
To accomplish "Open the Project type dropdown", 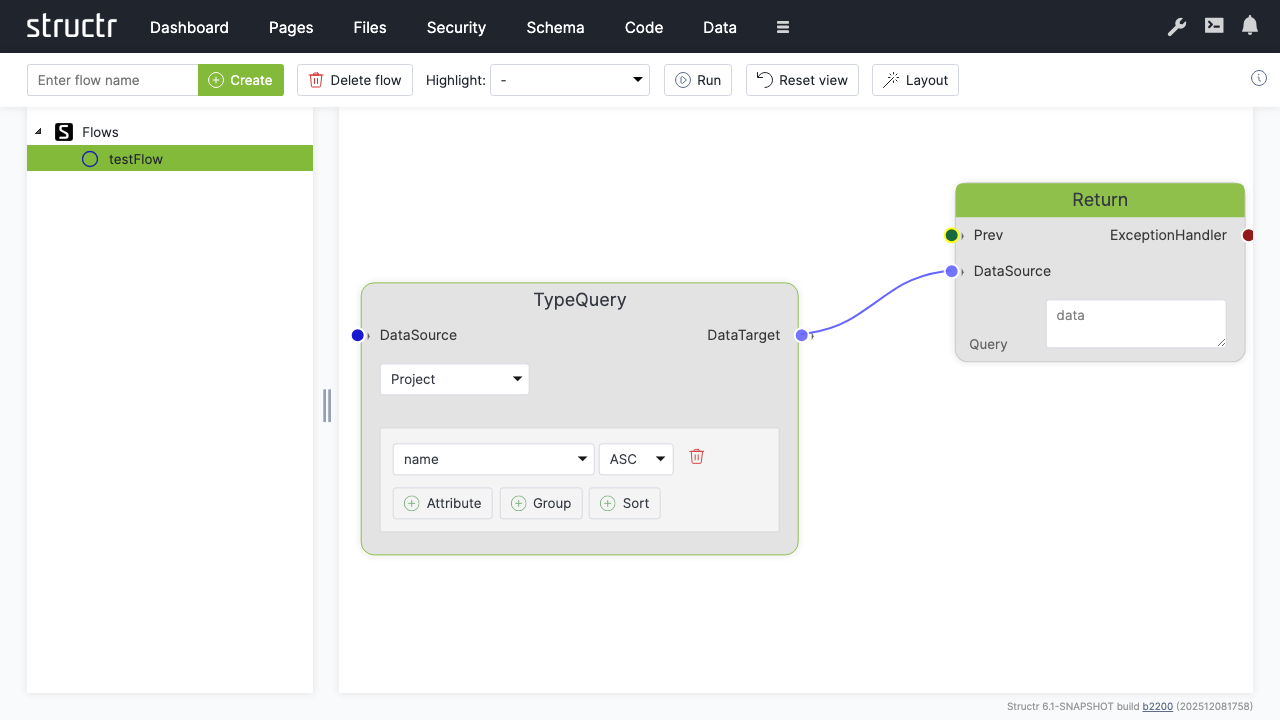I will click(455, 379).
